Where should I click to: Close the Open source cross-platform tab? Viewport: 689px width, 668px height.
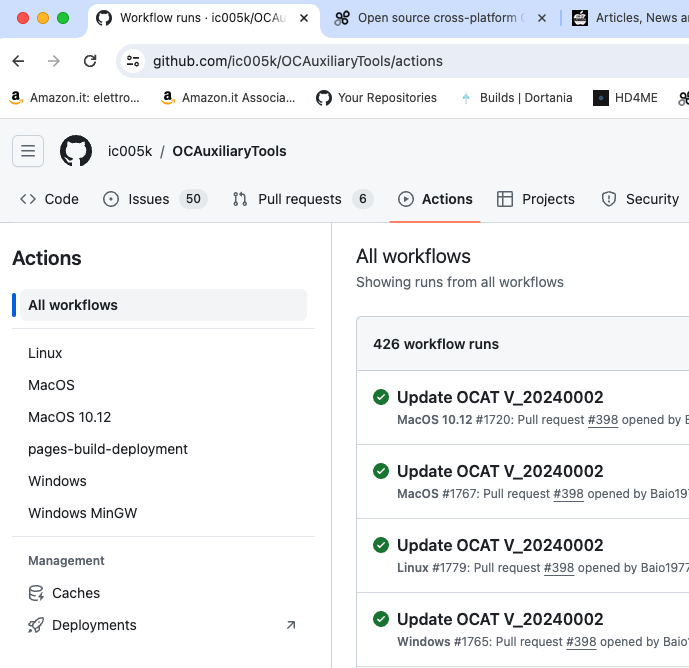542,18
